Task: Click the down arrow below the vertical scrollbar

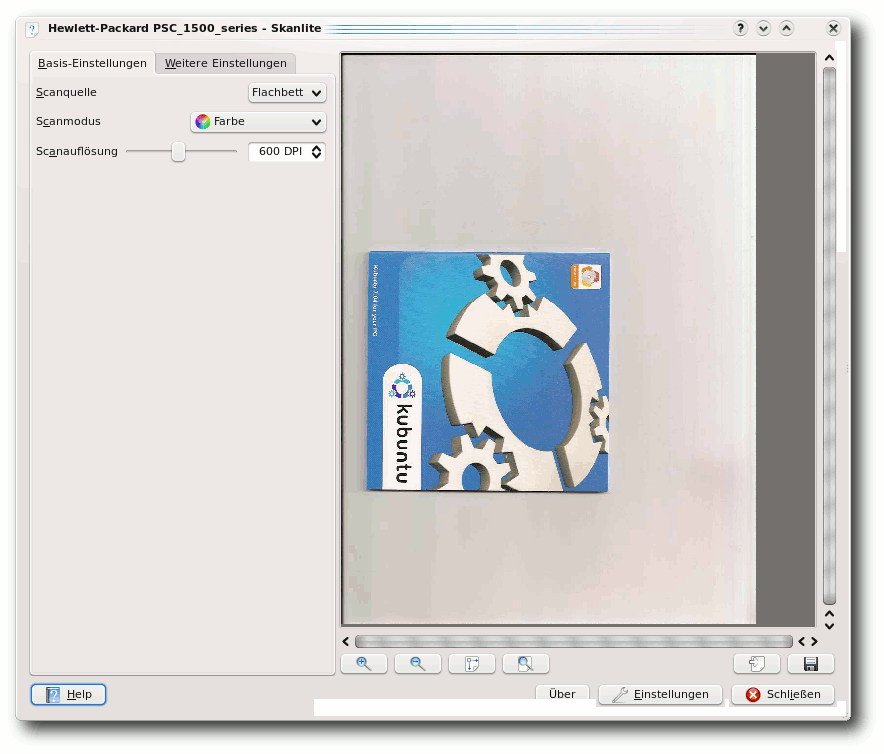Action: 829,626
